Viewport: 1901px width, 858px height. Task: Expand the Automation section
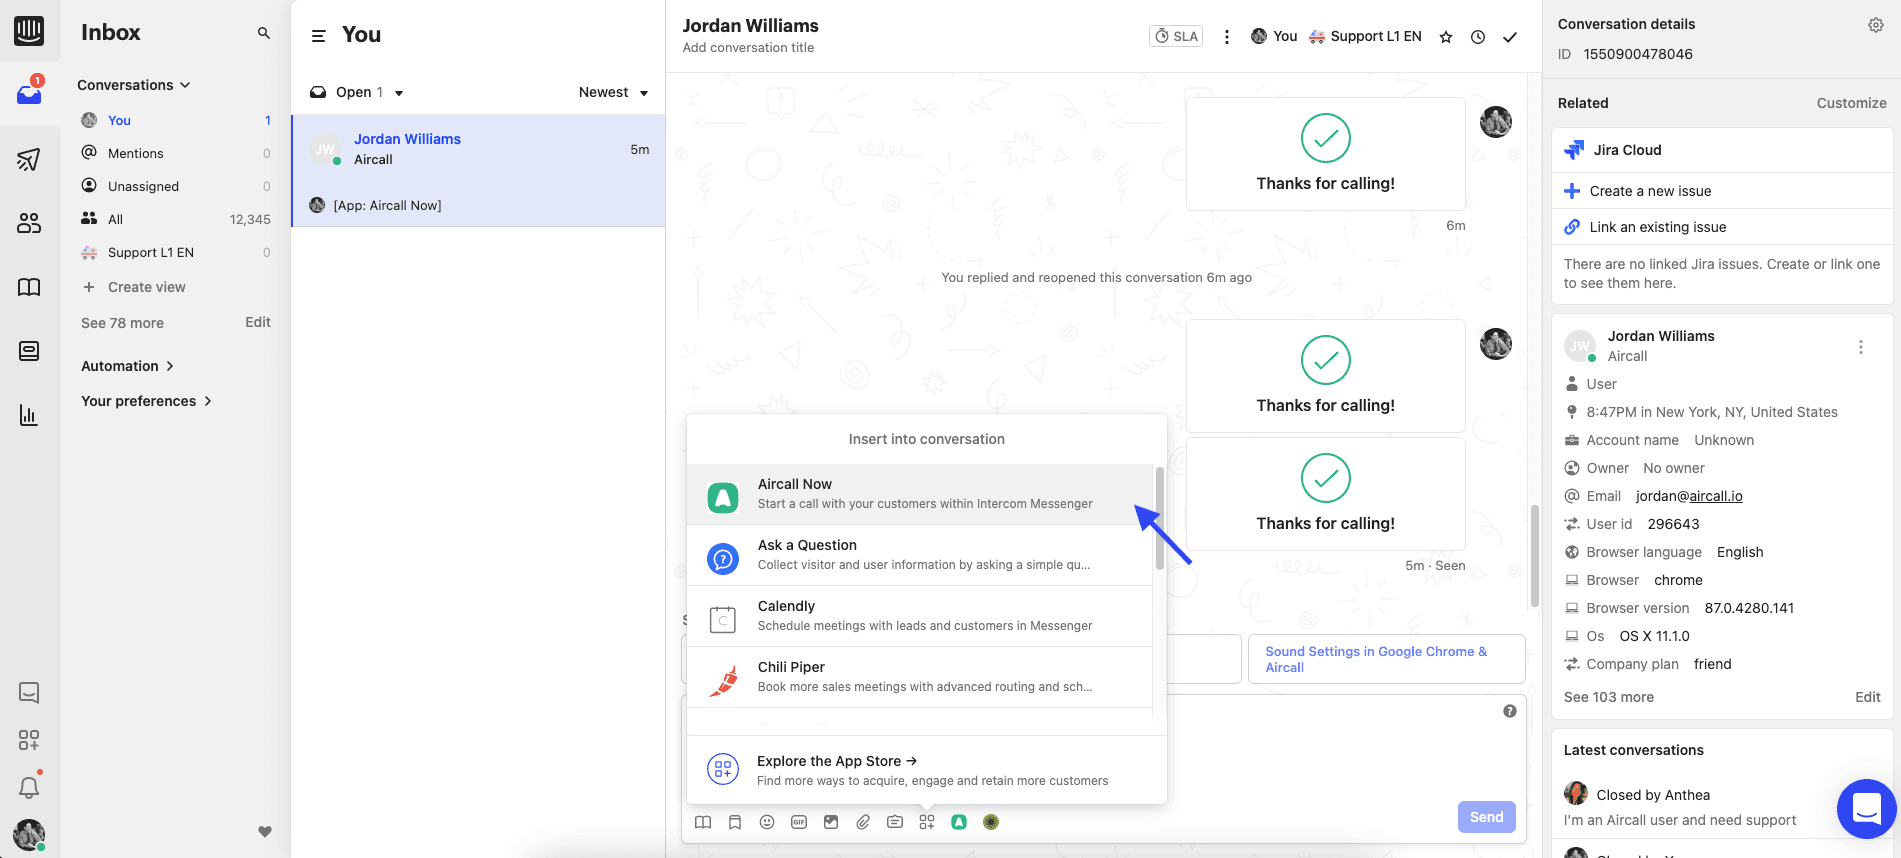(128, 366)
